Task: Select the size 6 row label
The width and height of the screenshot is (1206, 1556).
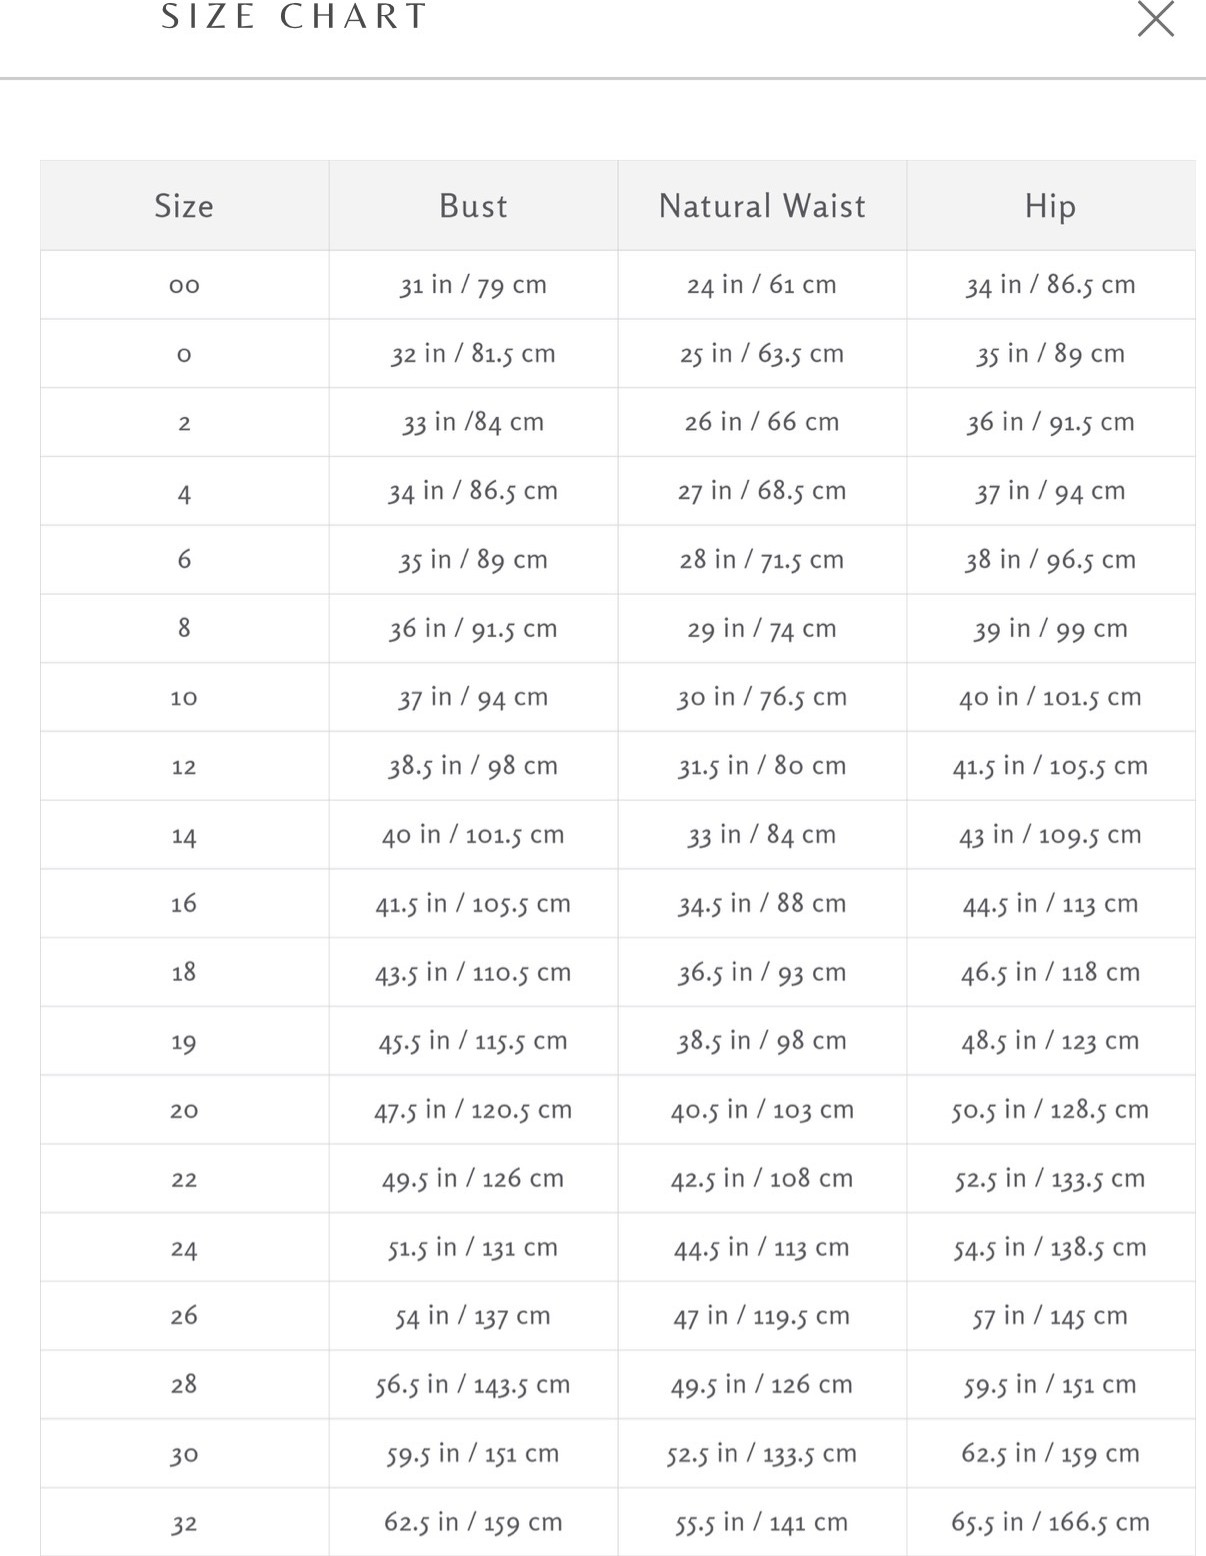Action: 184,559
